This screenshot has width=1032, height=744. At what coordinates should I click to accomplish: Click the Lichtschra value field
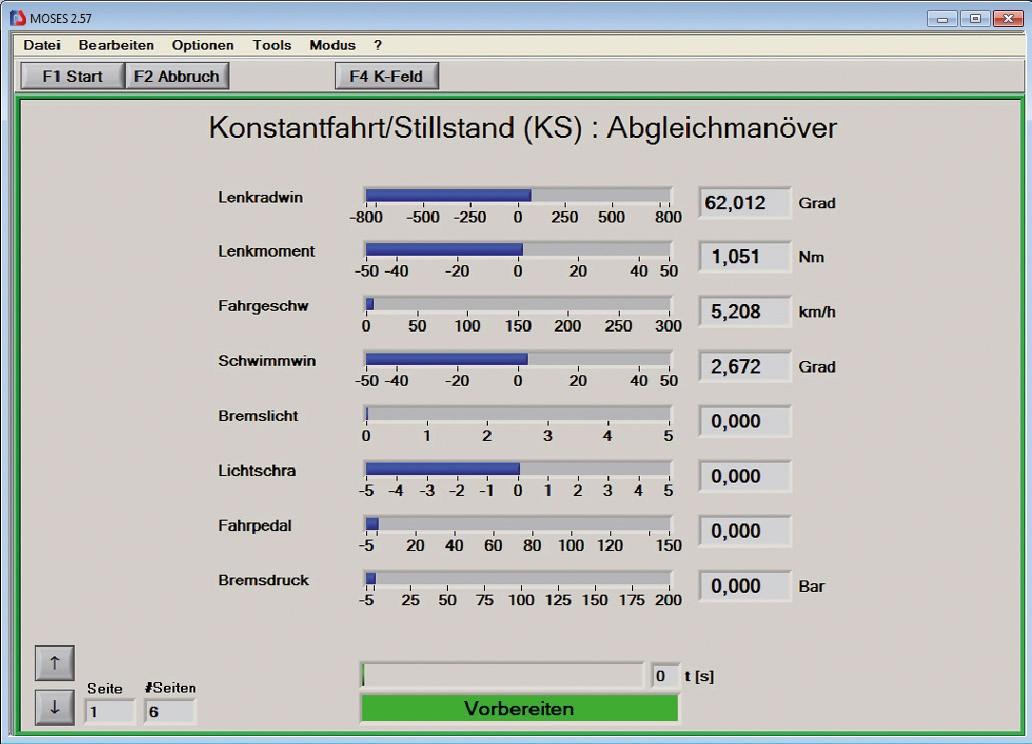tap(744, 476)
